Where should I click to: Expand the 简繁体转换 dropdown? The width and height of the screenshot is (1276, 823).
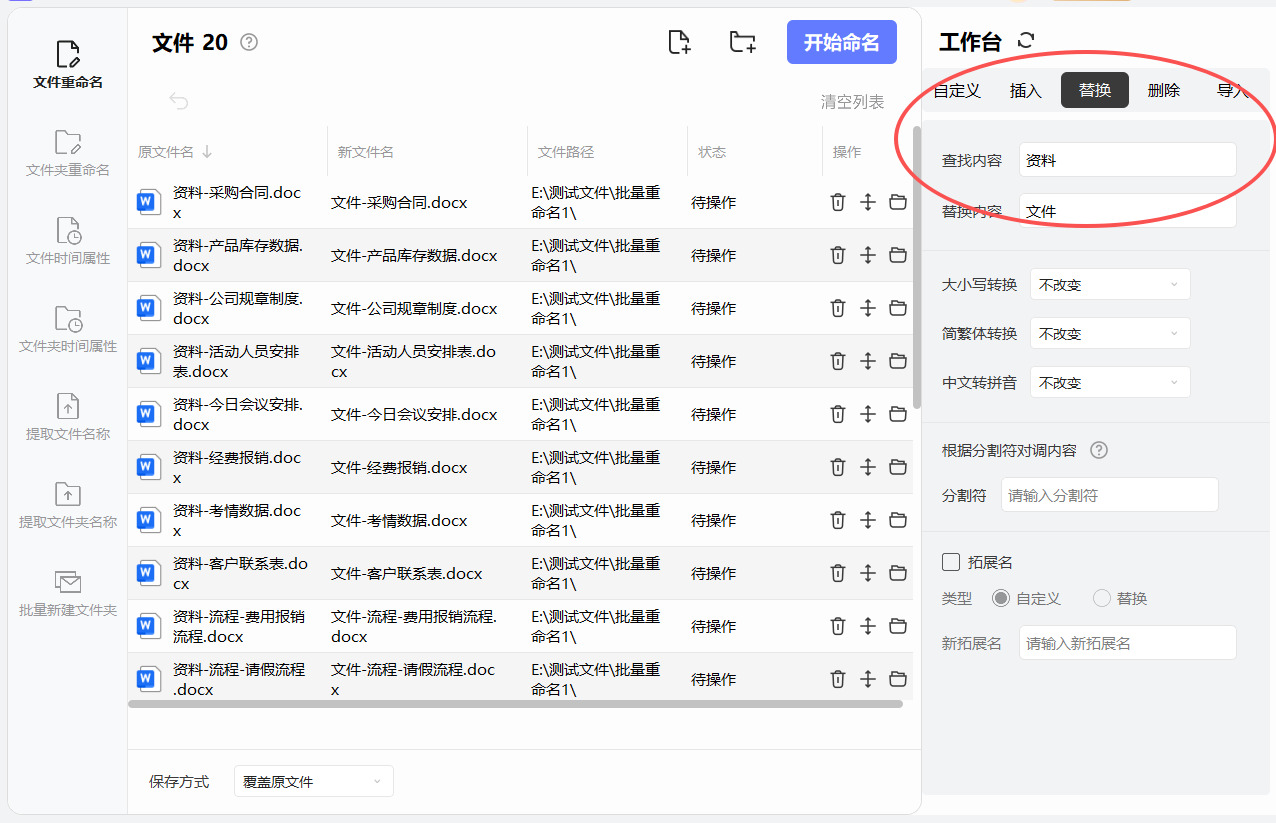1110,333
